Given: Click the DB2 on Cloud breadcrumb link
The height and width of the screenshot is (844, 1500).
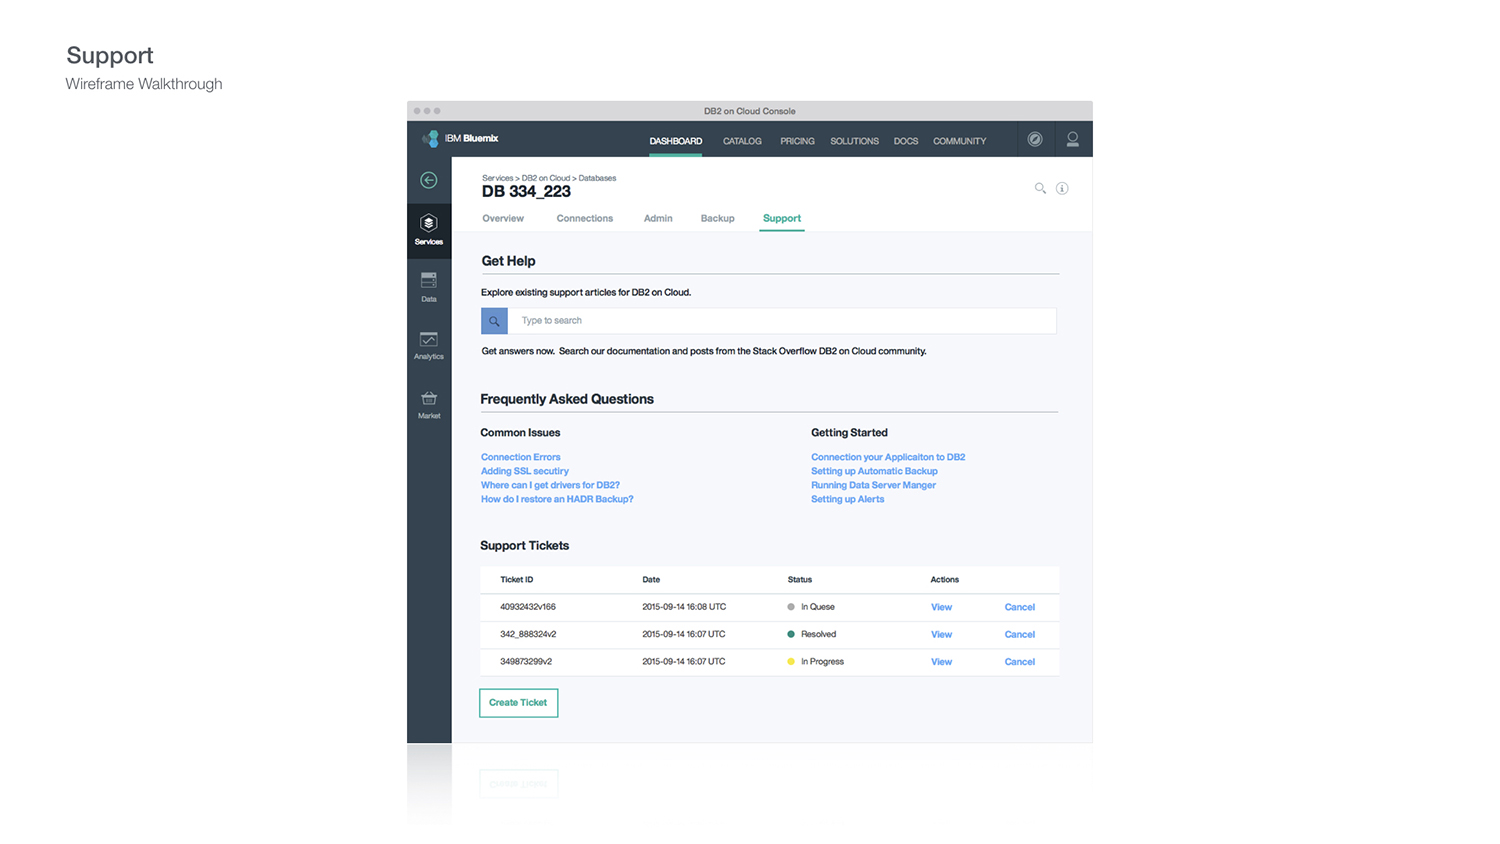Looking at the screenshot, I should point(546,178).
